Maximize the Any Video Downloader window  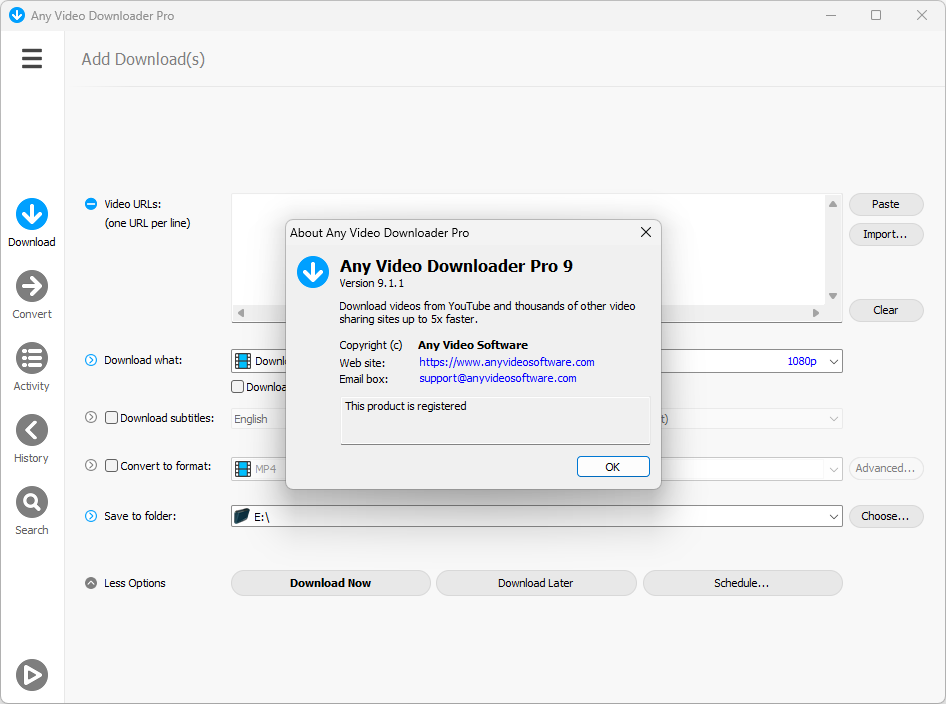tap(876, 15)
